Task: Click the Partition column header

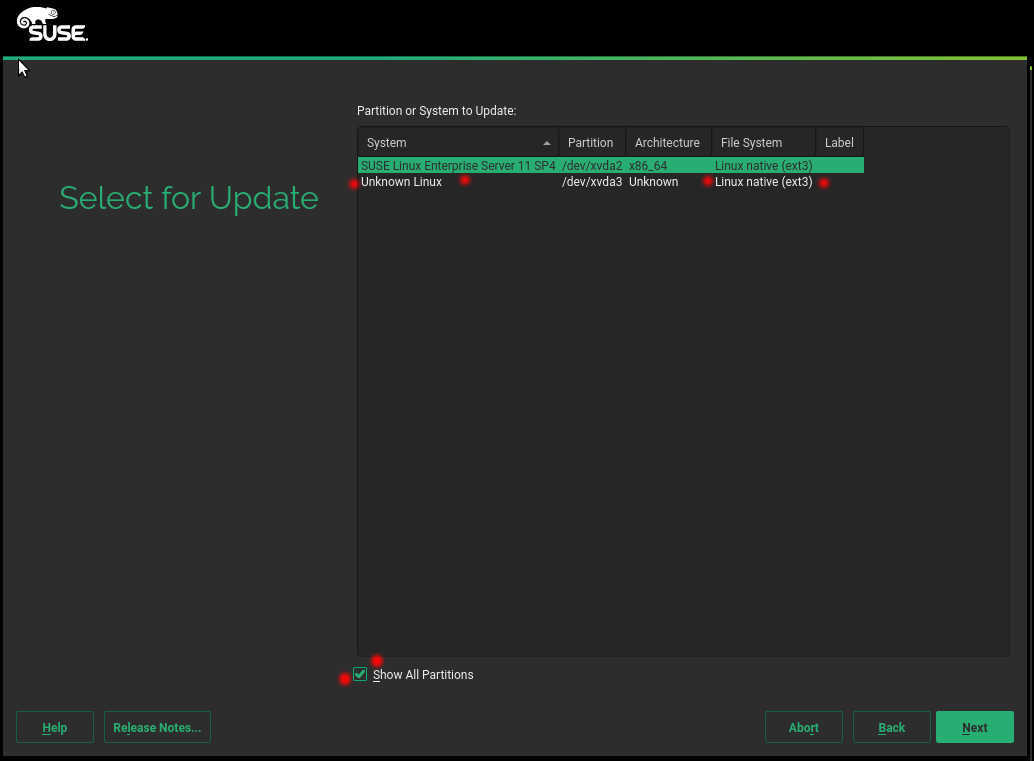Action: click(591, 142)
